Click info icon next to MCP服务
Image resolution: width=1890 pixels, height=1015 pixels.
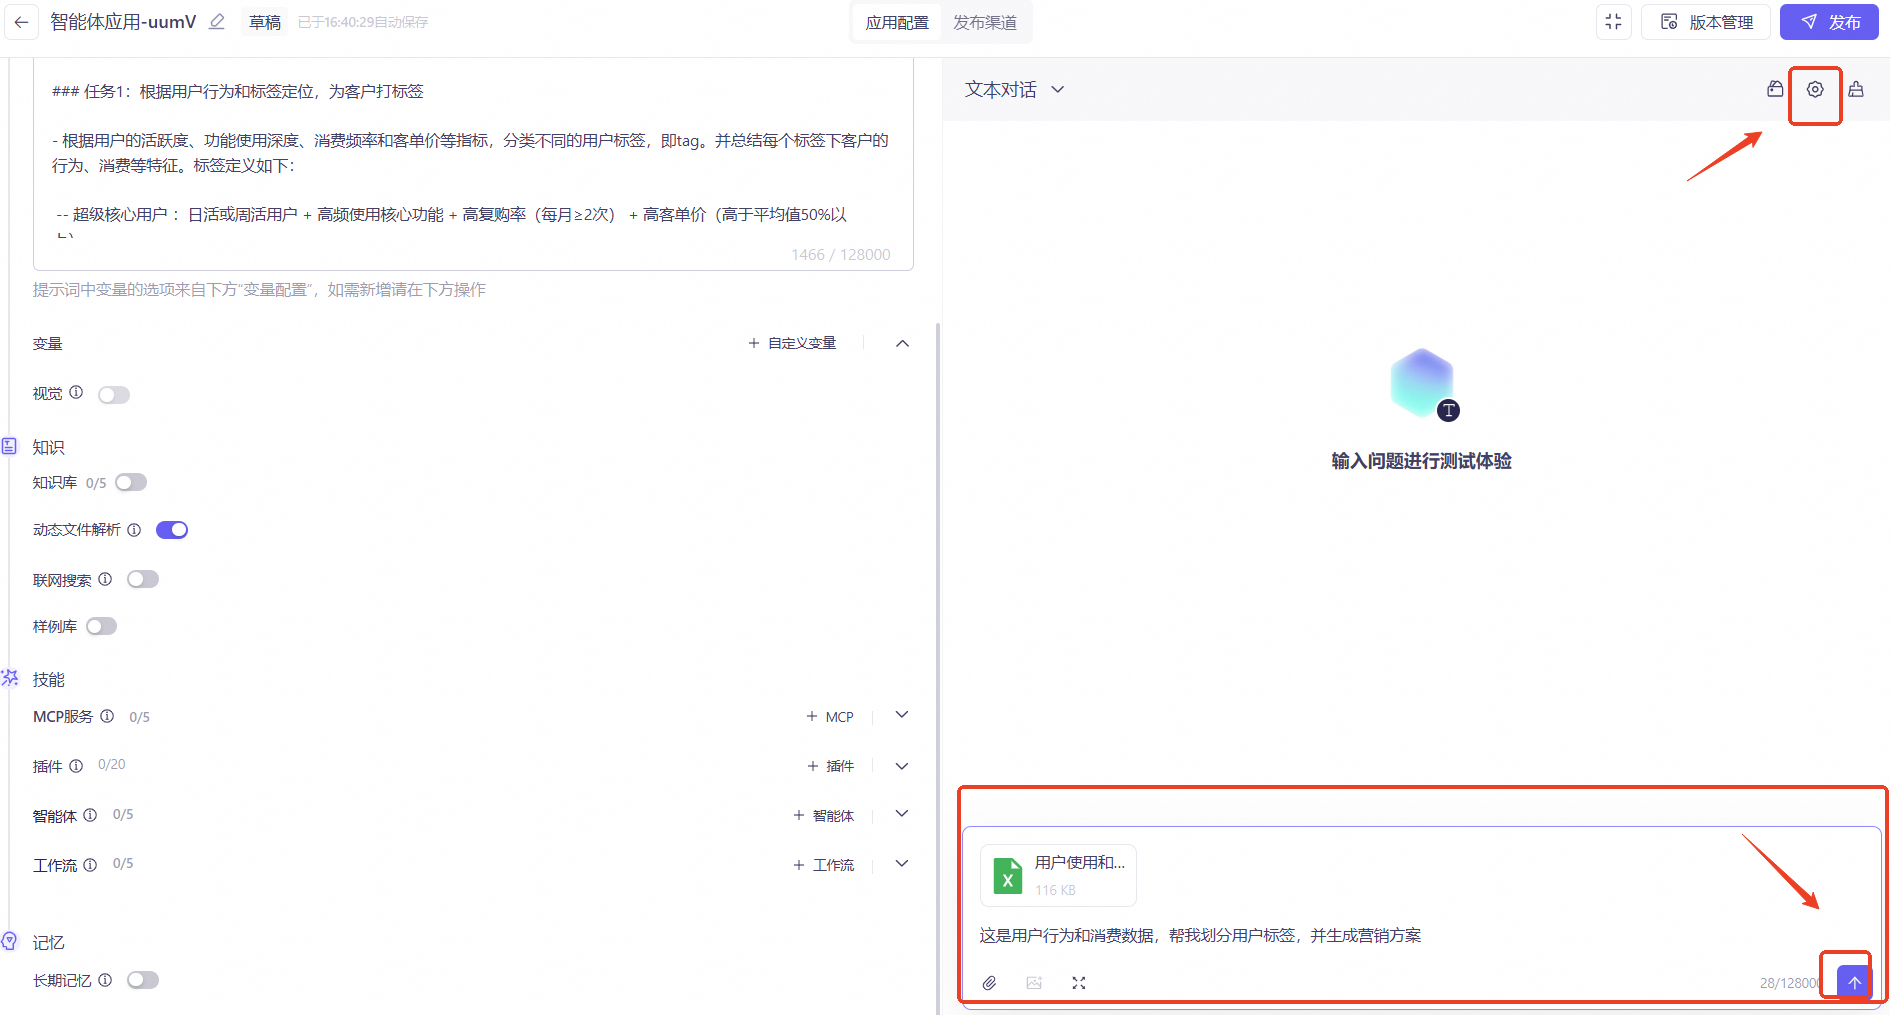107,716
